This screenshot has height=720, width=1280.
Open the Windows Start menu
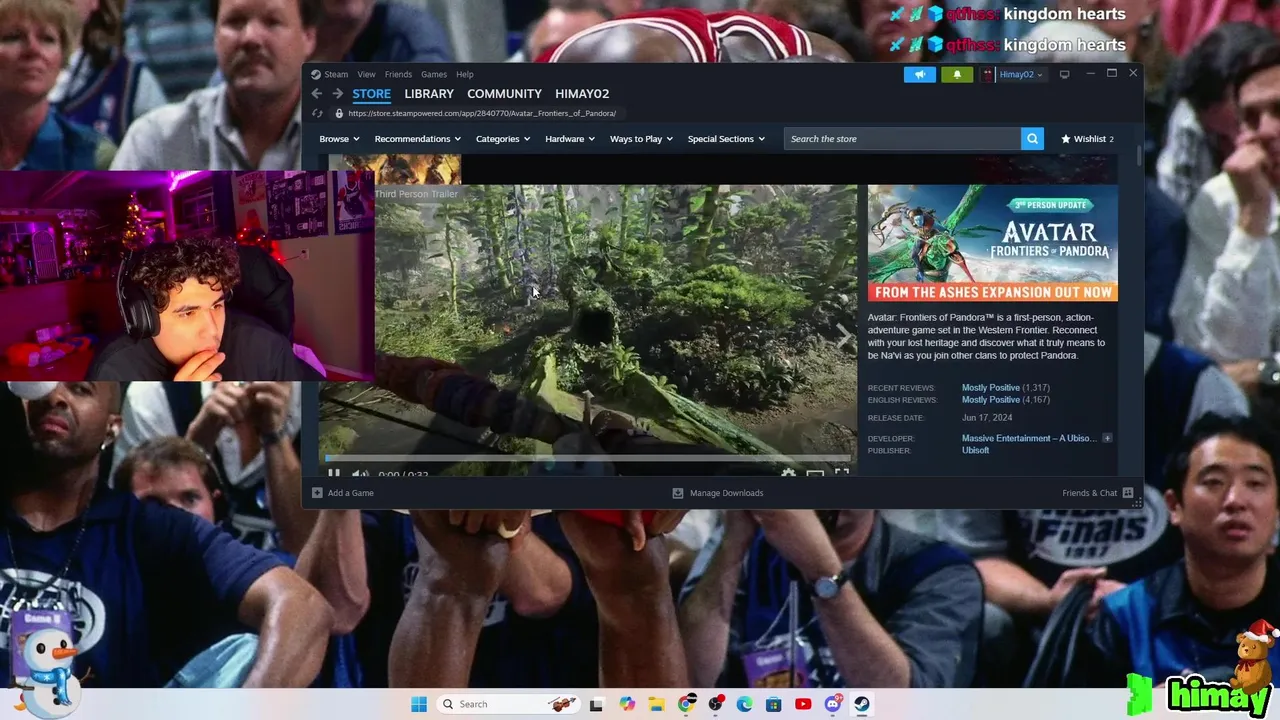(x=419, y=704)
